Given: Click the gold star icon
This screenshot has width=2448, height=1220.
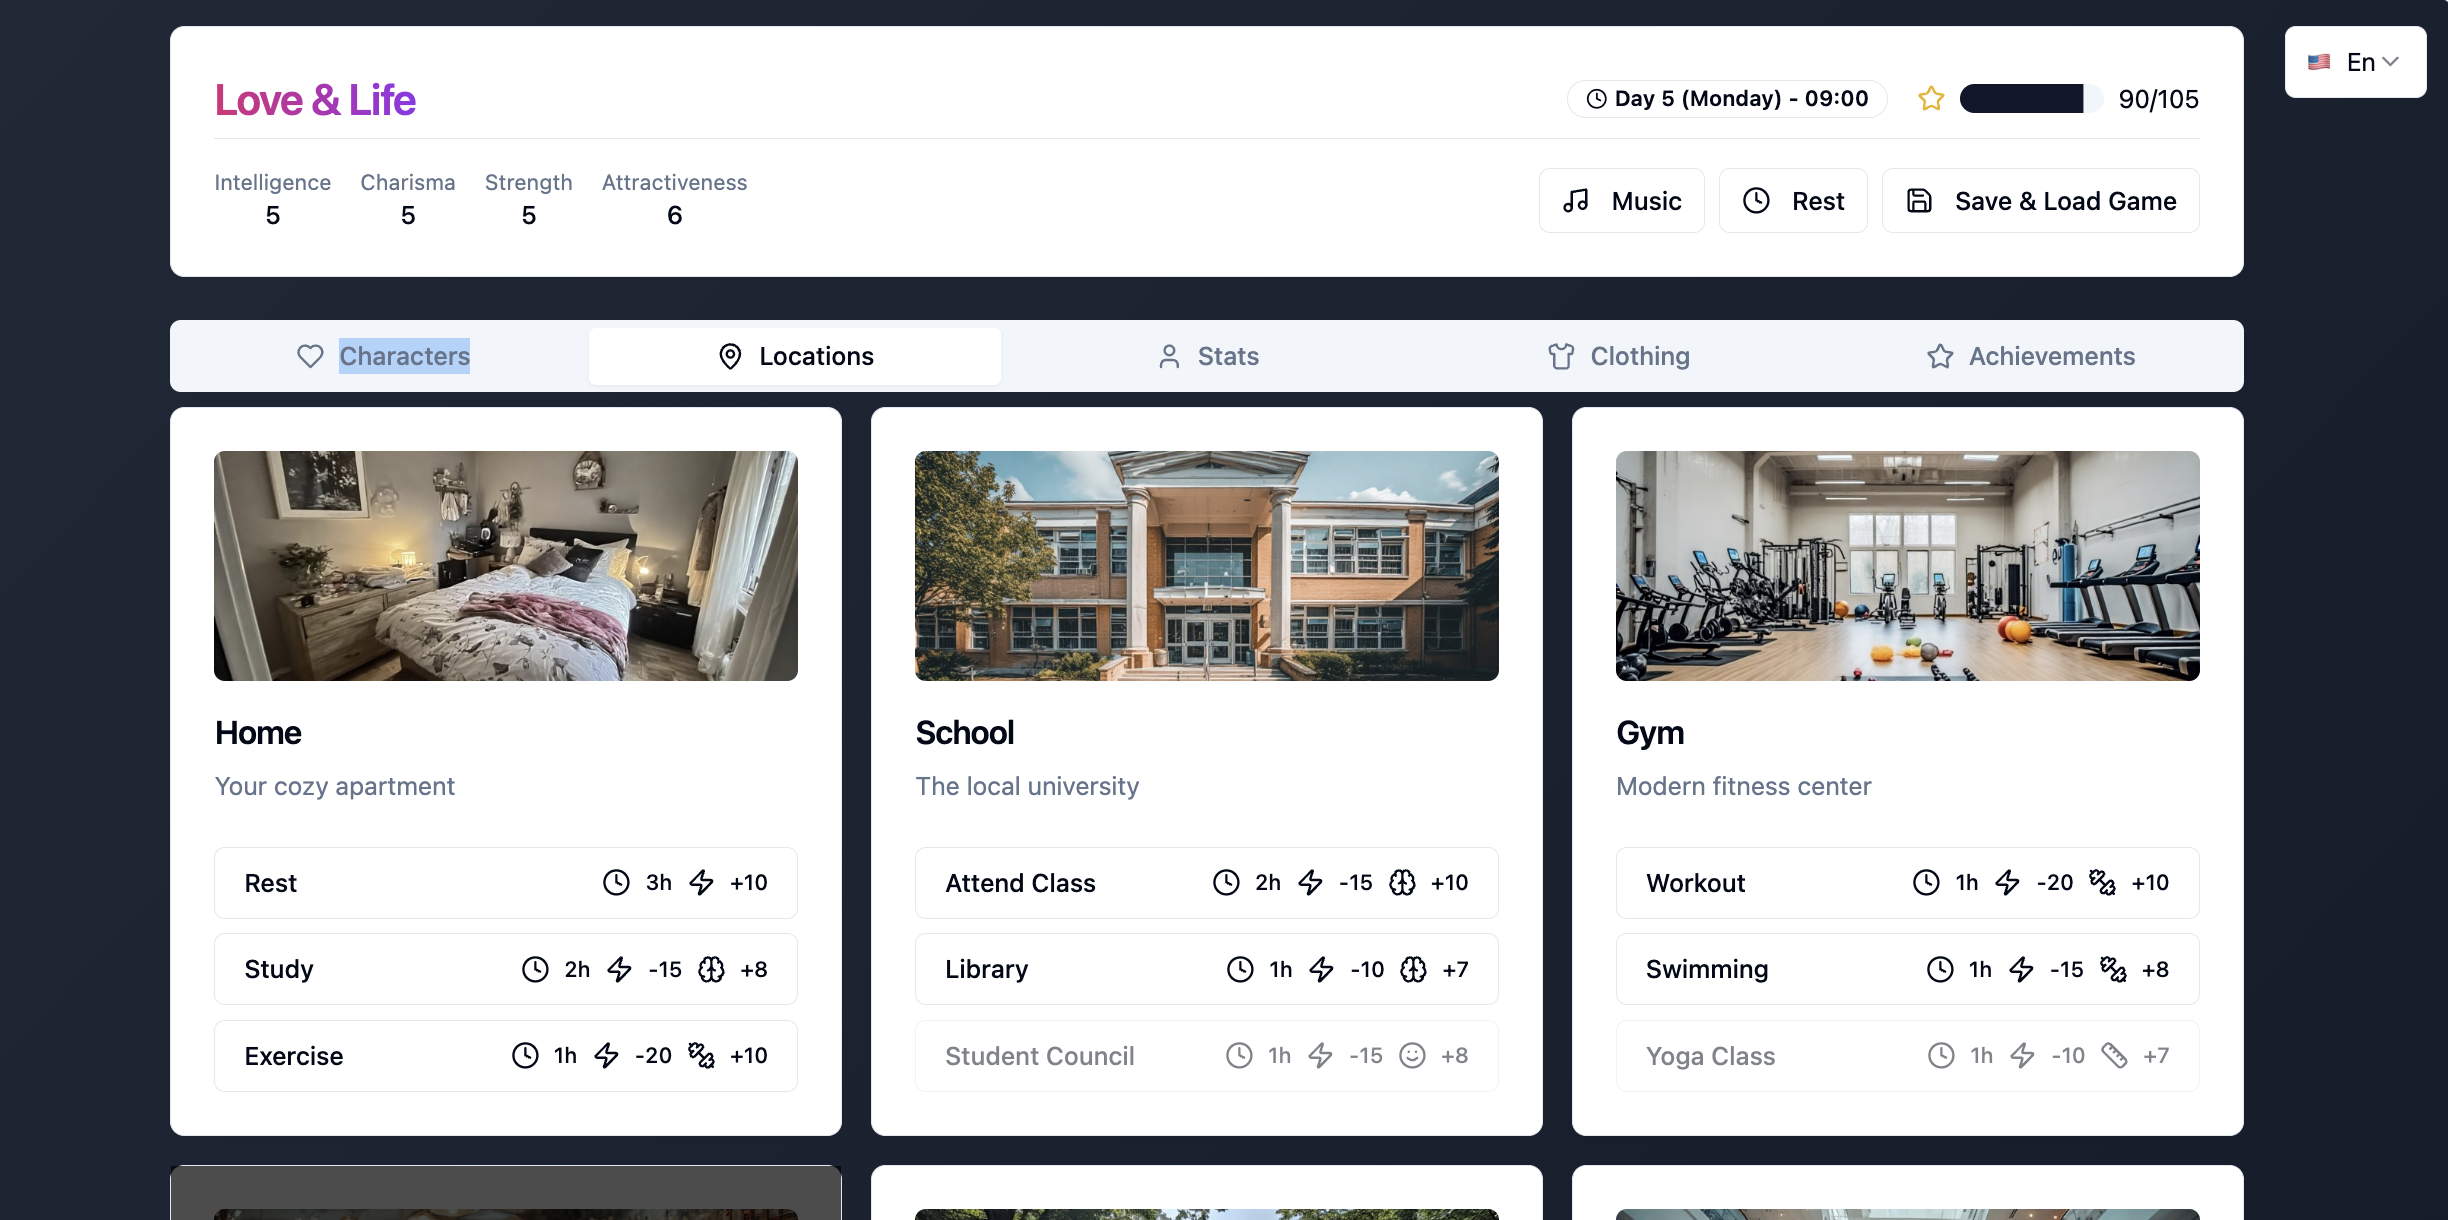Looking at the screenshot, I should [1931, 99].
